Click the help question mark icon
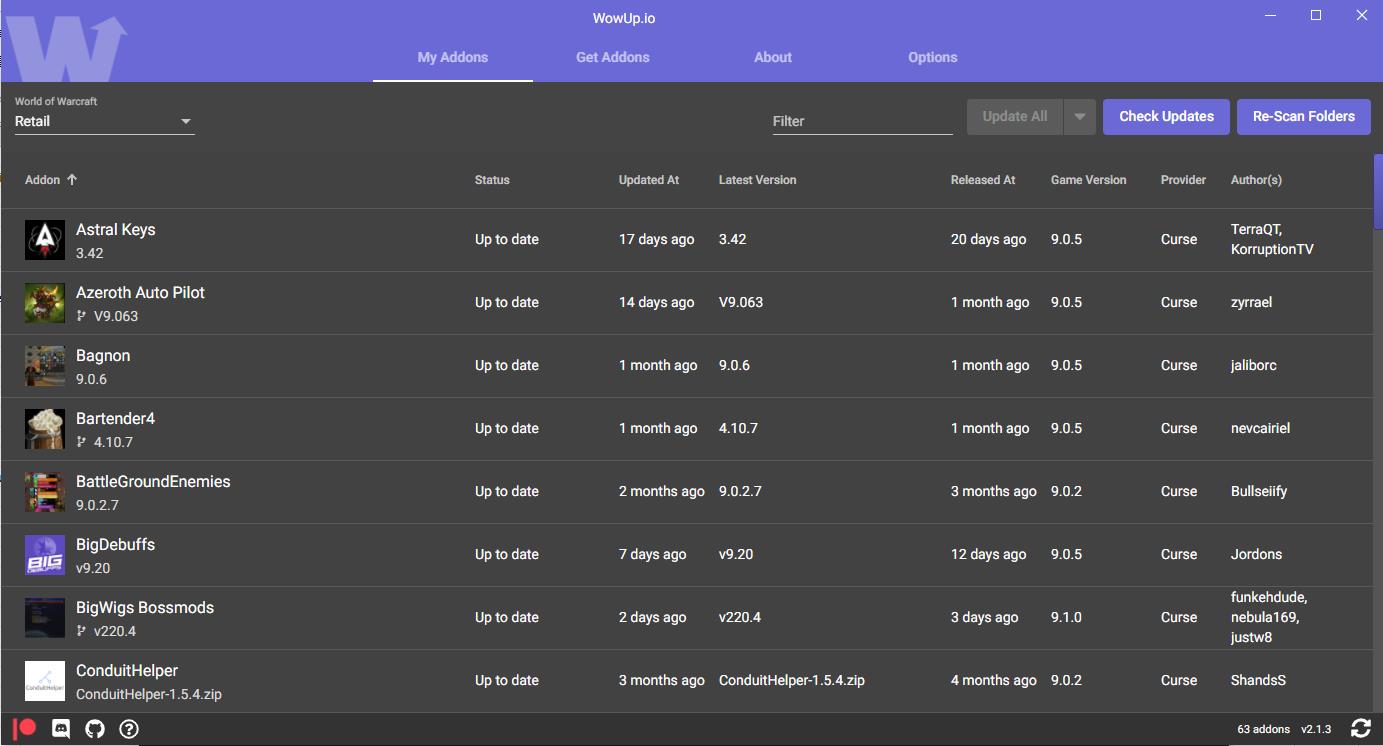This screenshot has height=746, width=1383. click(128, 729)
